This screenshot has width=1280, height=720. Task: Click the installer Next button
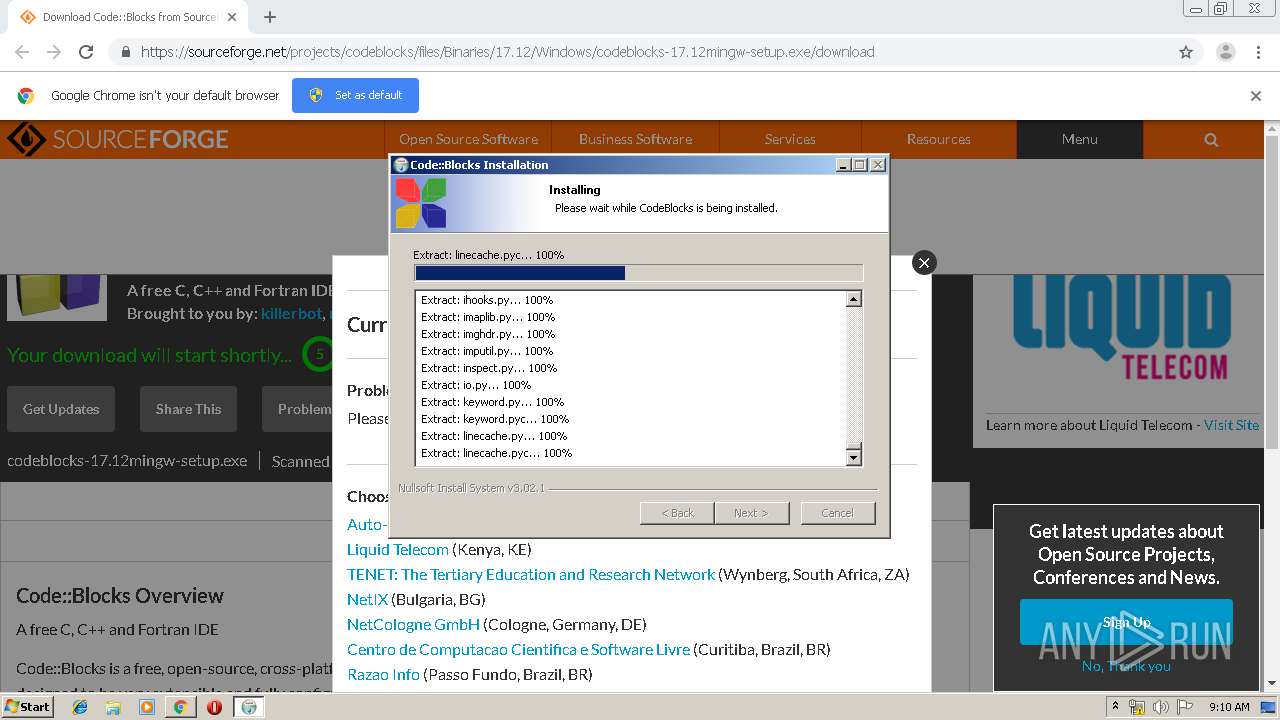751,513
